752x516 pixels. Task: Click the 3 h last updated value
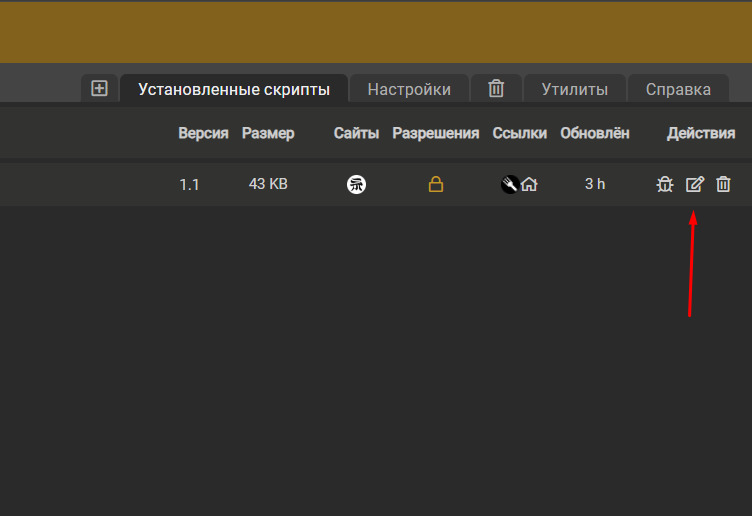point(595,184)
